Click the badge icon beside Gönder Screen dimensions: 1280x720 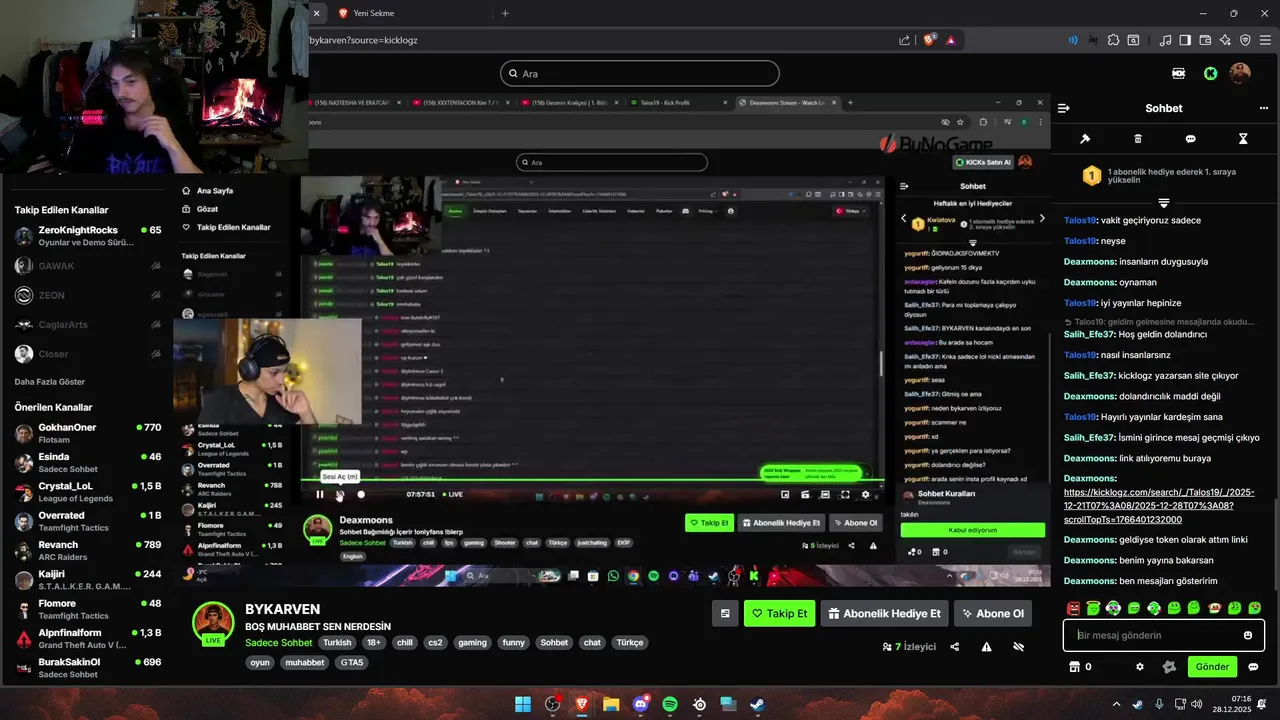point(1168,667)
